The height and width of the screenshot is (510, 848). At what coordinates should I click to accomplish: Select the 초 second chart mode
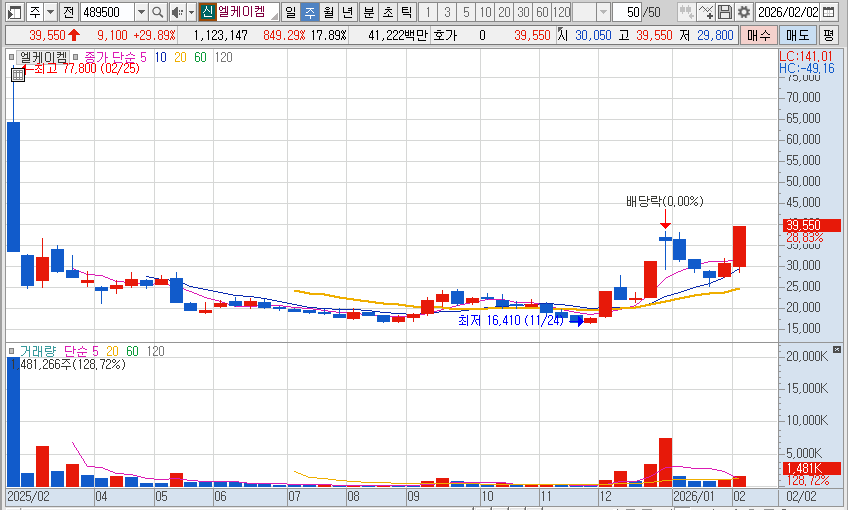388,11
